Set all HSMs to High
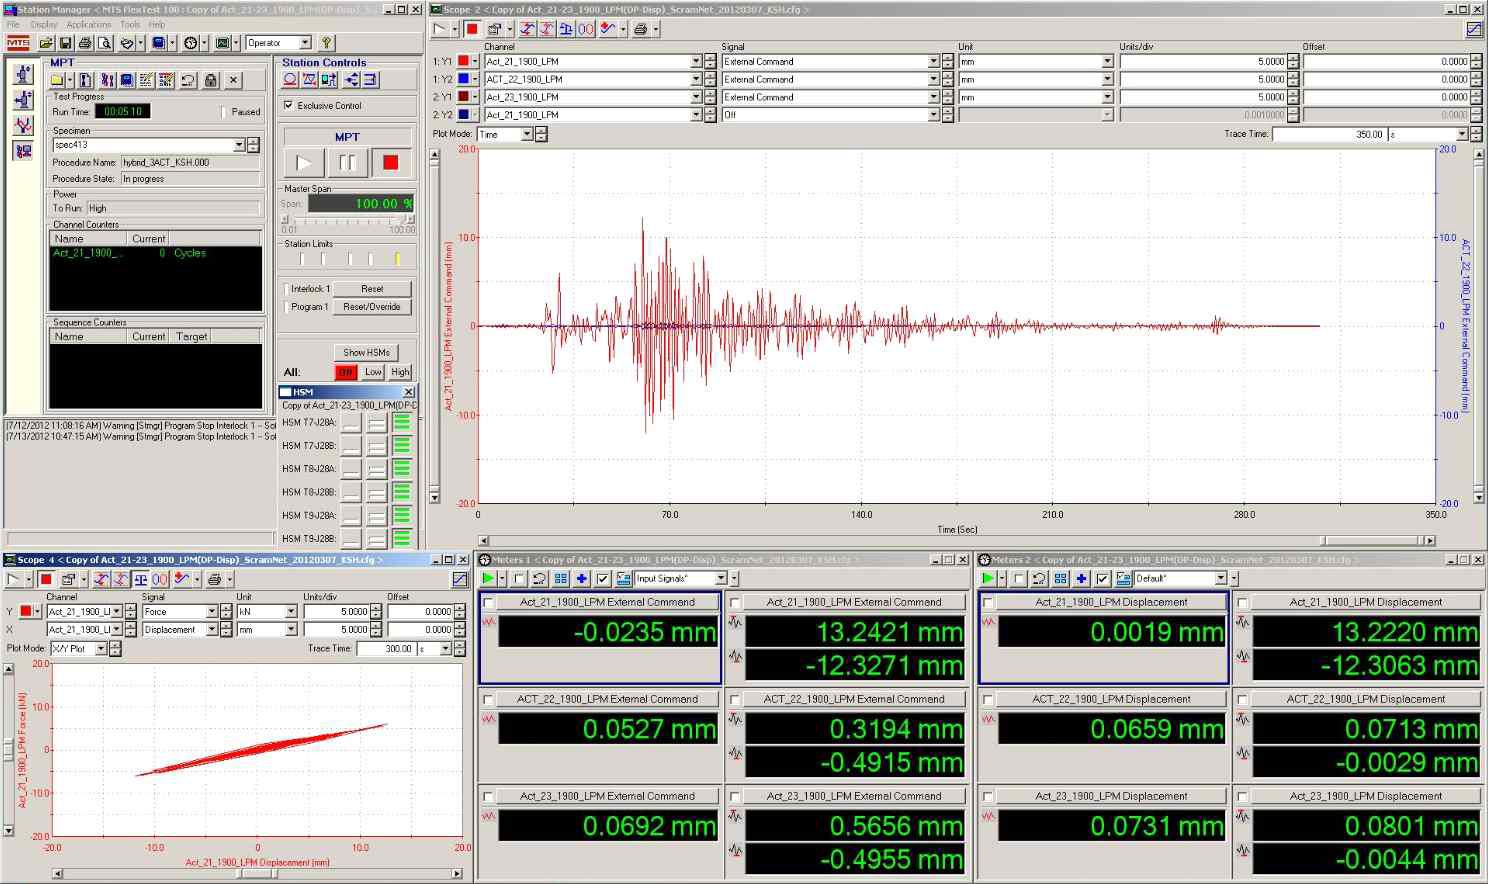The image size is (1488, 884). 400,372
